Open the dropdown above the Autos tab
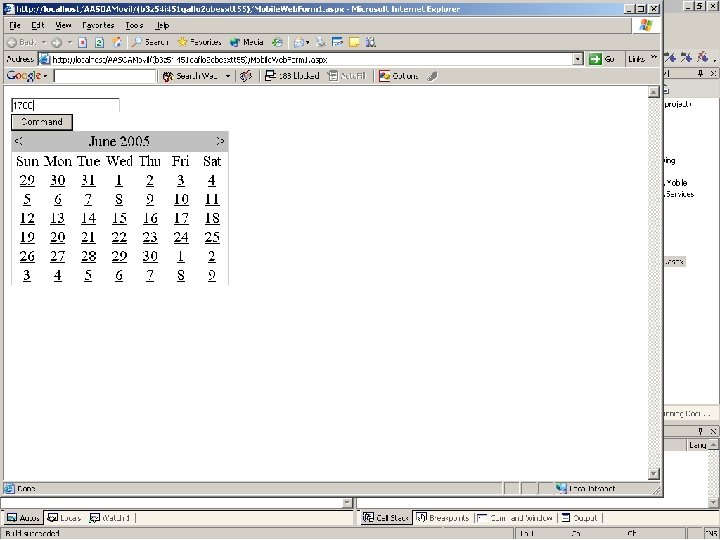The height and width of the screenshot is (540, 720). 347,503
